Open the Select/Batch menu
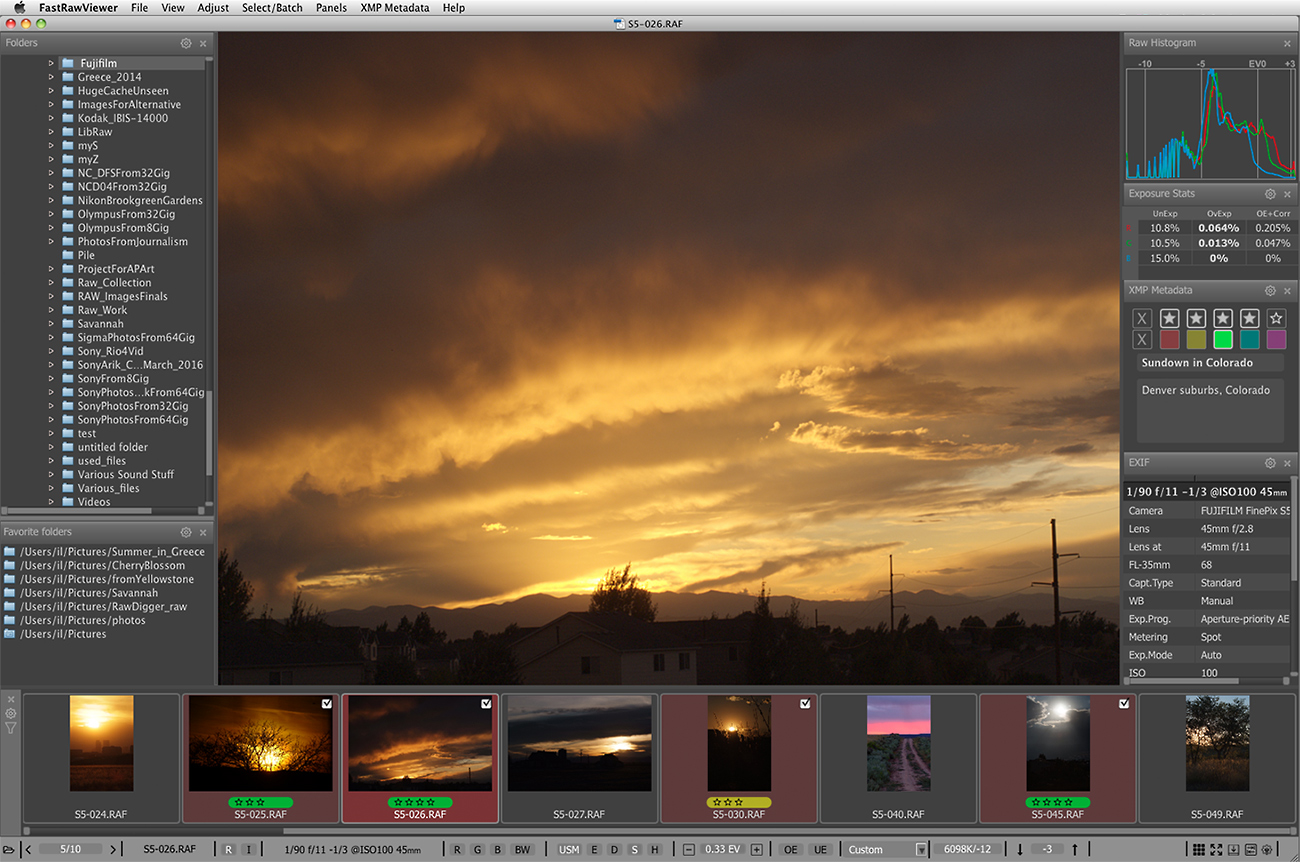 click(272, 8)
